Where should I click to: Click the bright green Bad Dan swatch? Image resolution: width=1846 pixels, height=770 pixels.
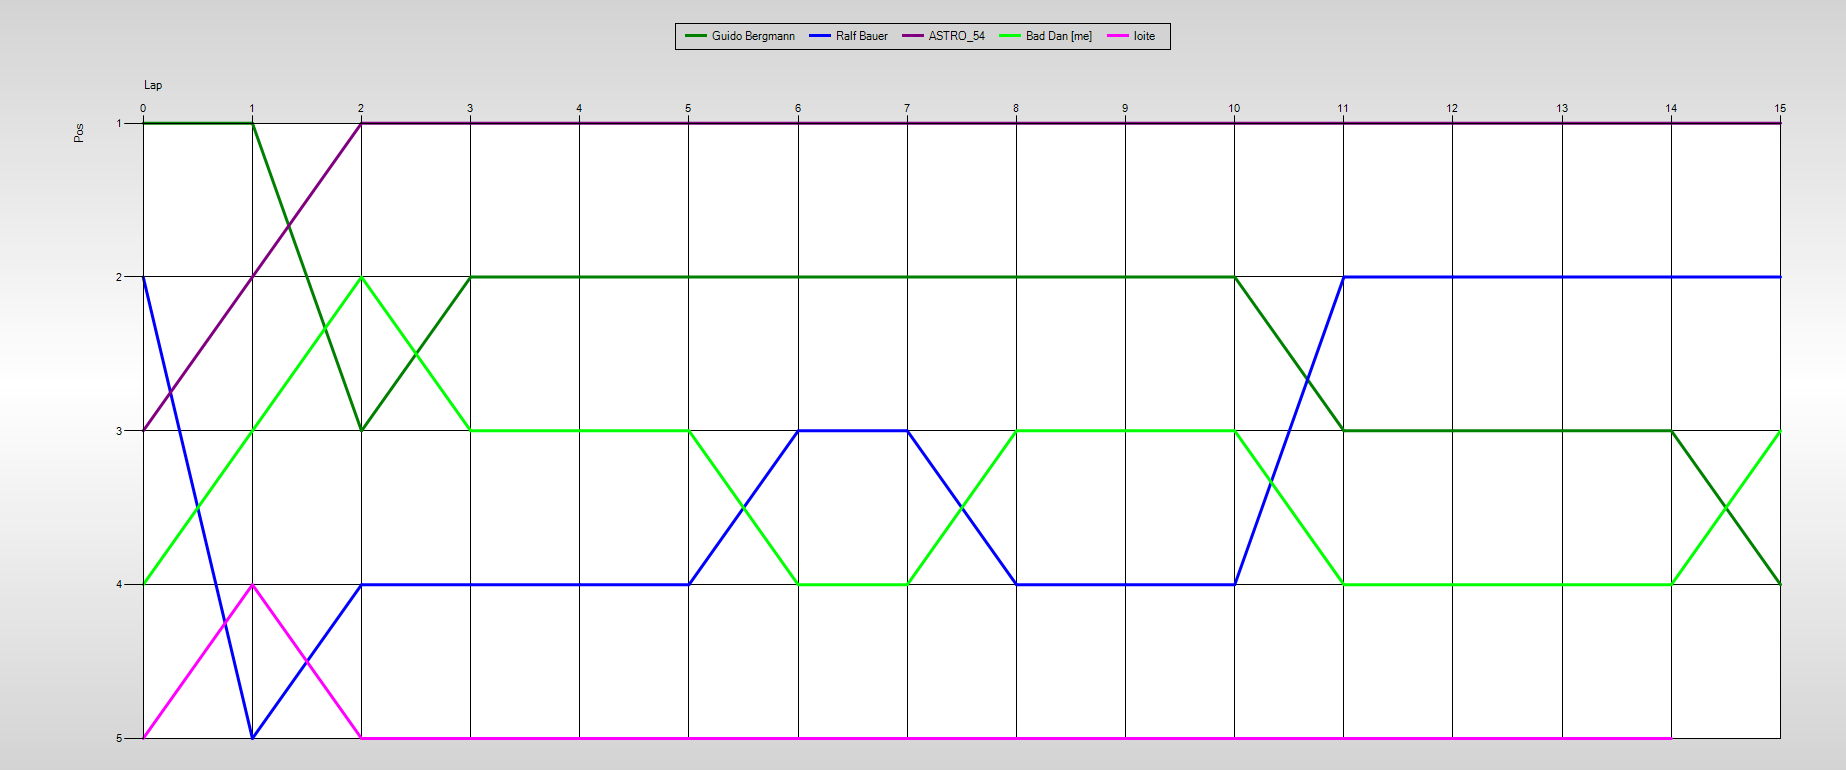(x=1010, y=36)
